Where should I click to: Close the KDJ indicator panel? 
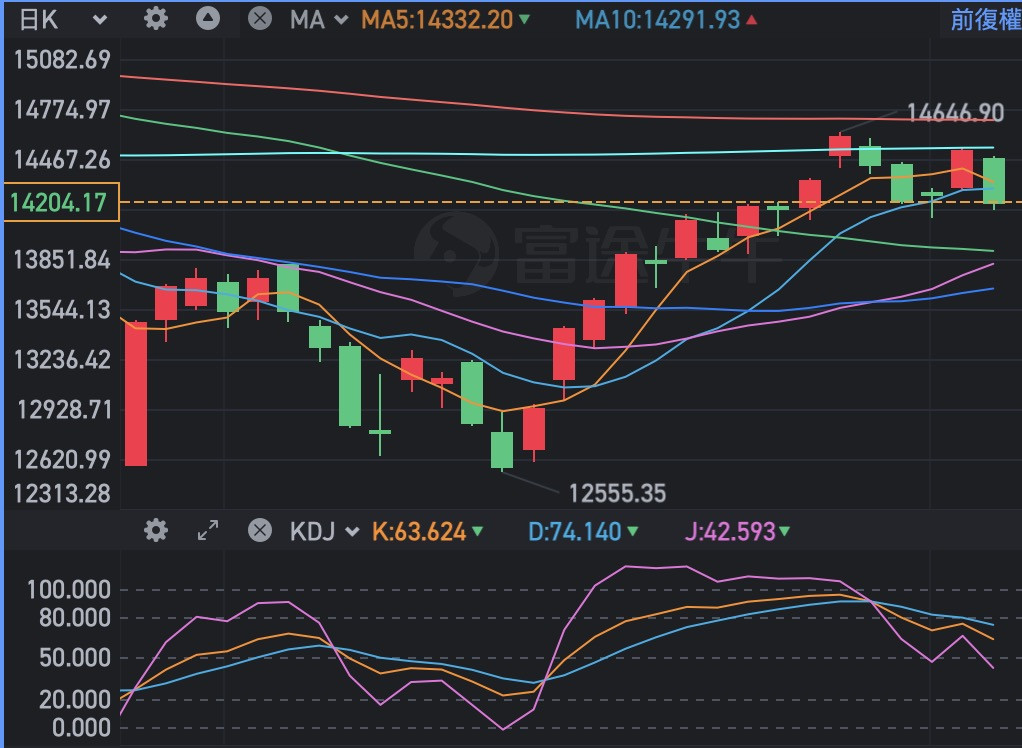click(x=259, y=530)
